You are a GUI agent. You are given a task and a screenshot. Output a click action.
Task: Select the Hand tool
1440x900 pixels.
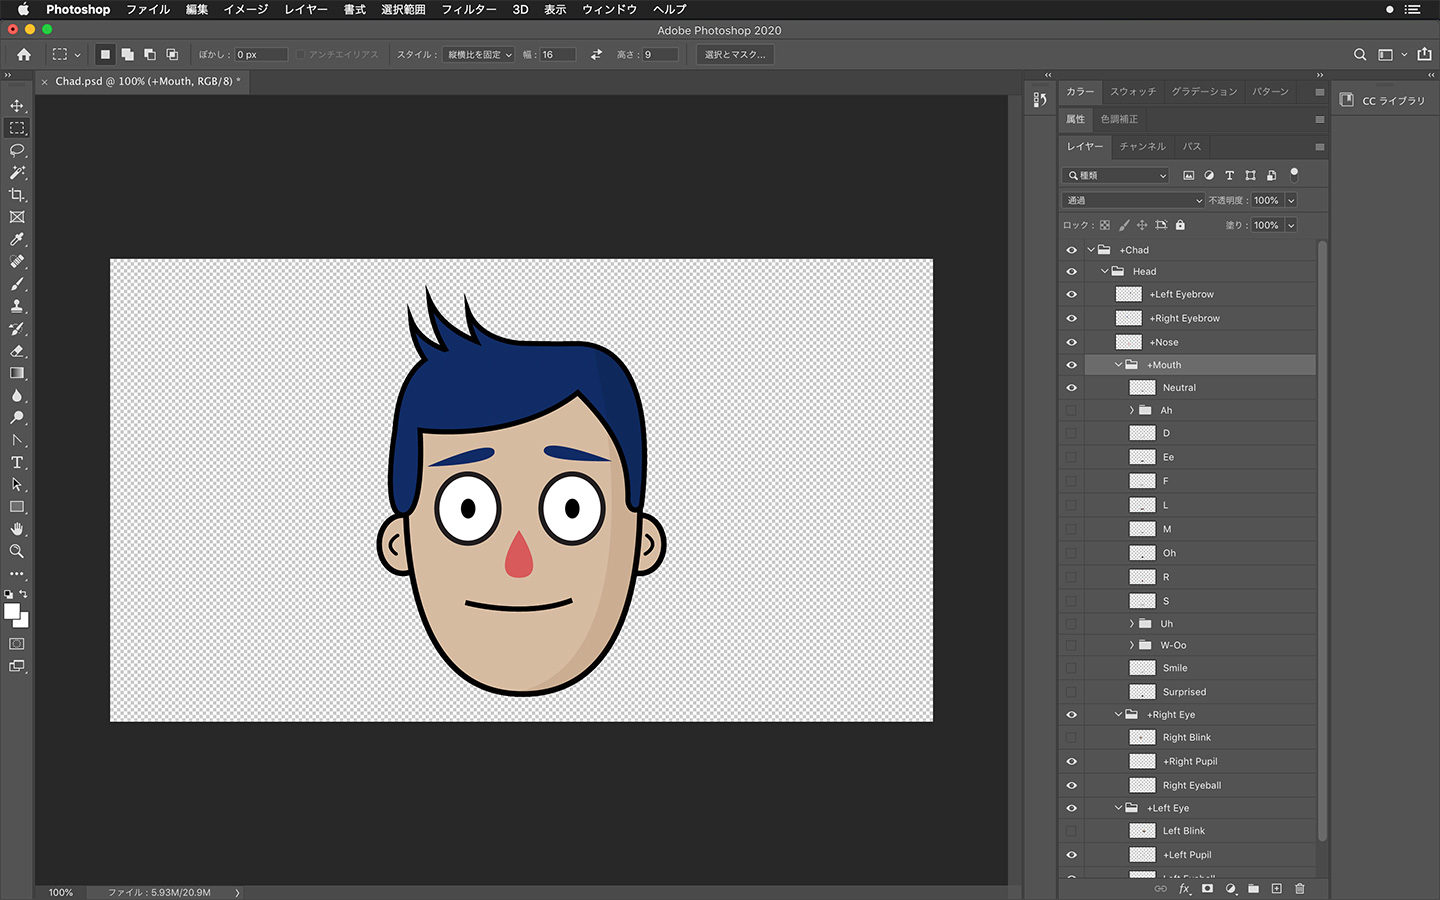17,529
